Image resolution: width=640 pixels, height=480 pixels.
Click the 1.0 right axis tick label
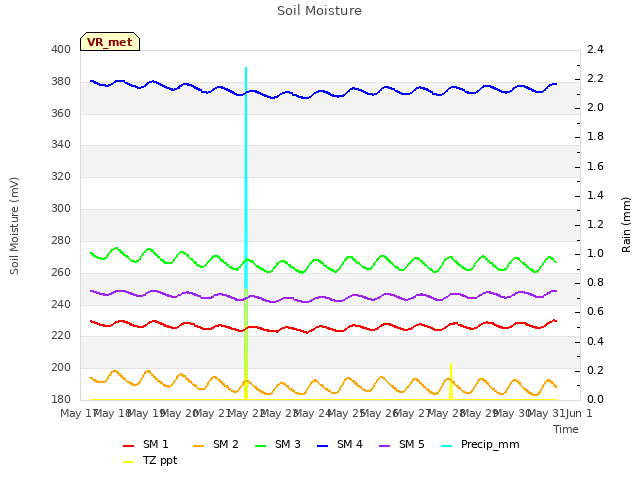point(595,253)
